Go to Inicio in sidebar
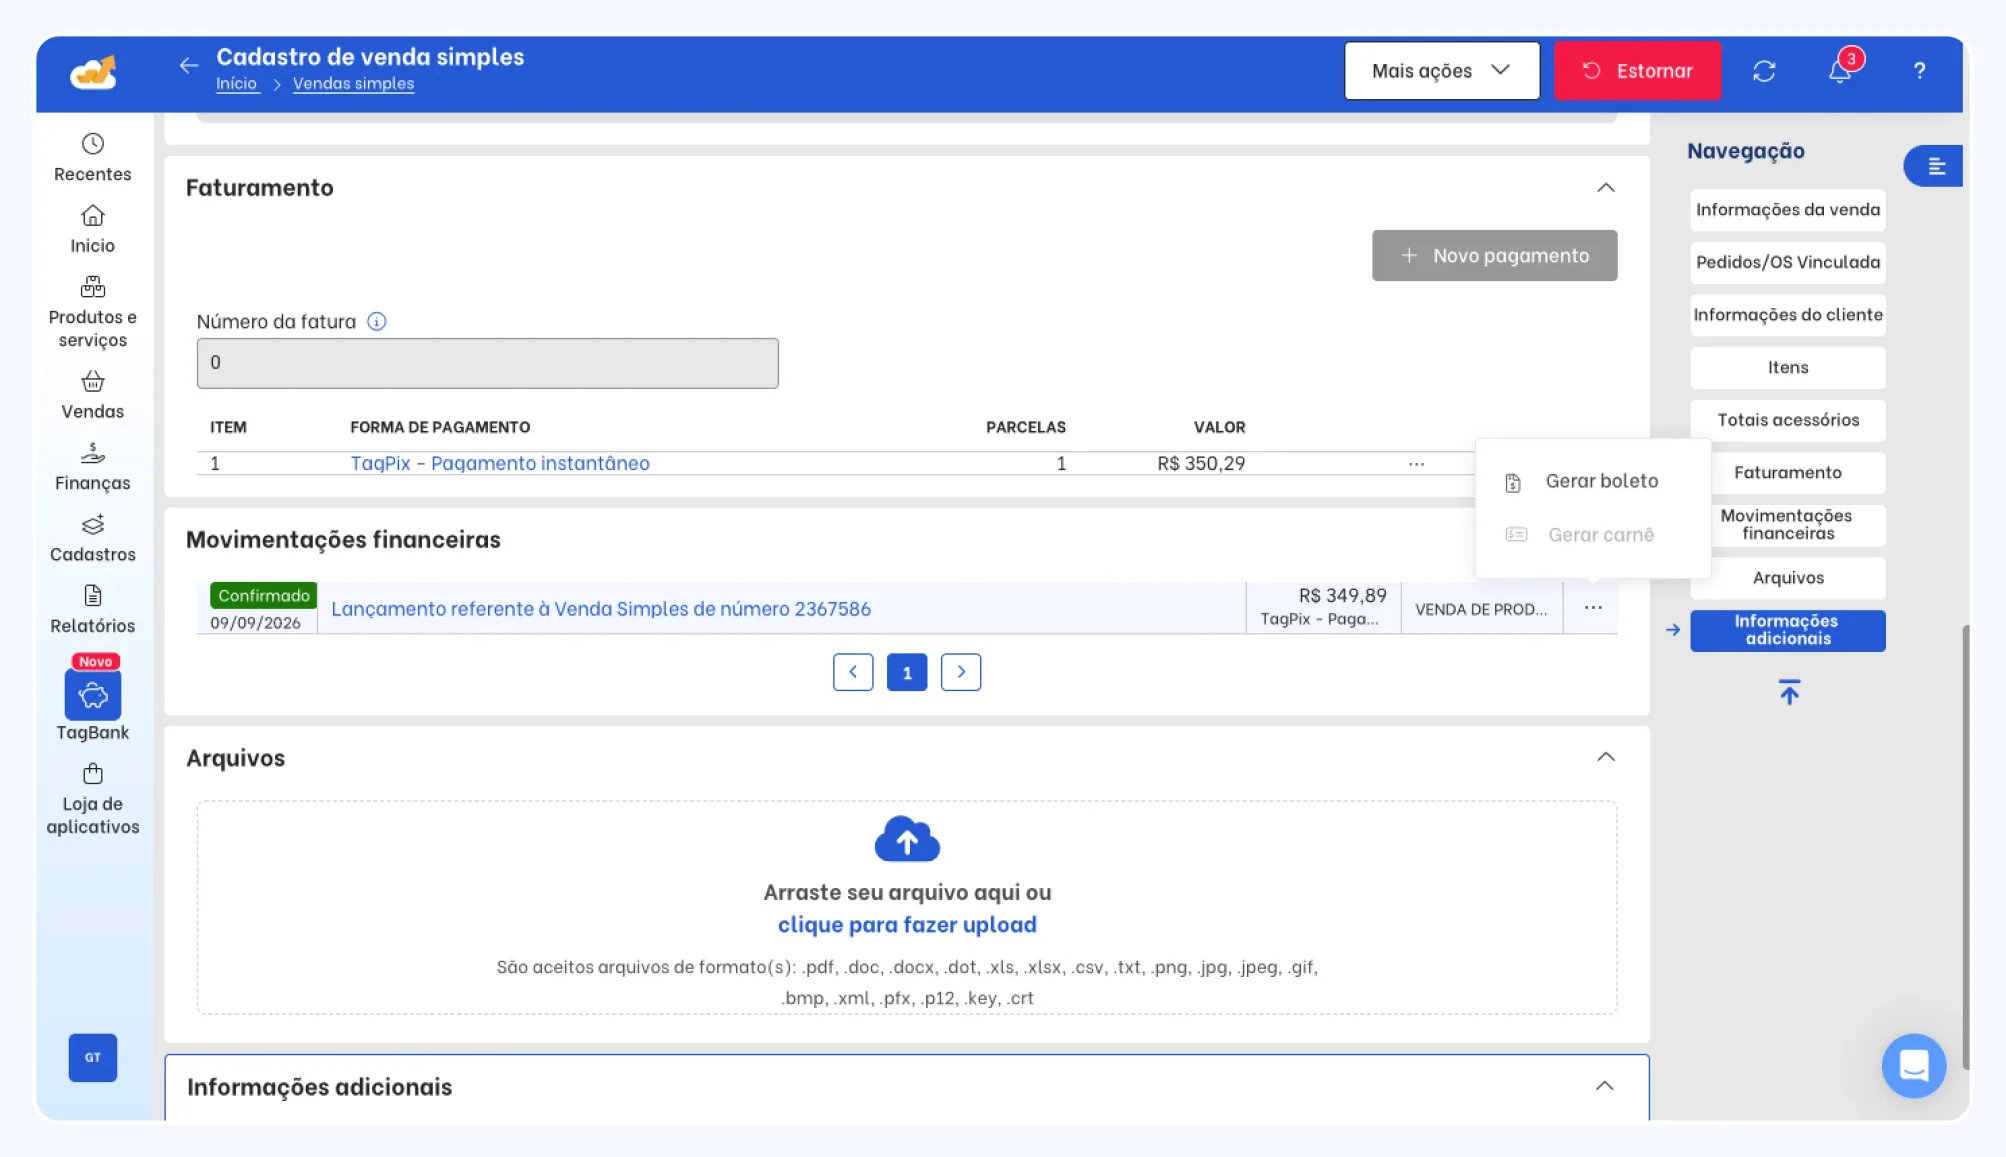The width and height of the screenshot is (2006, 1157). pyautogui.click(x=92, y=230)
